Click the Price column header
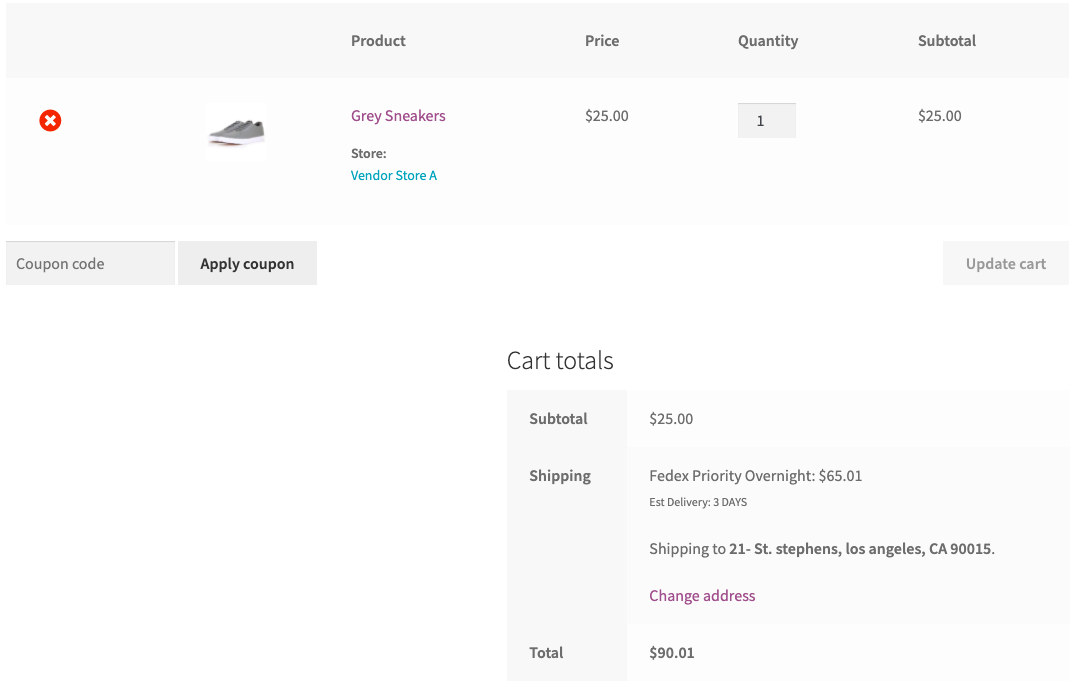This screenshot has height=685, width=1073. (x=602, y=40)
